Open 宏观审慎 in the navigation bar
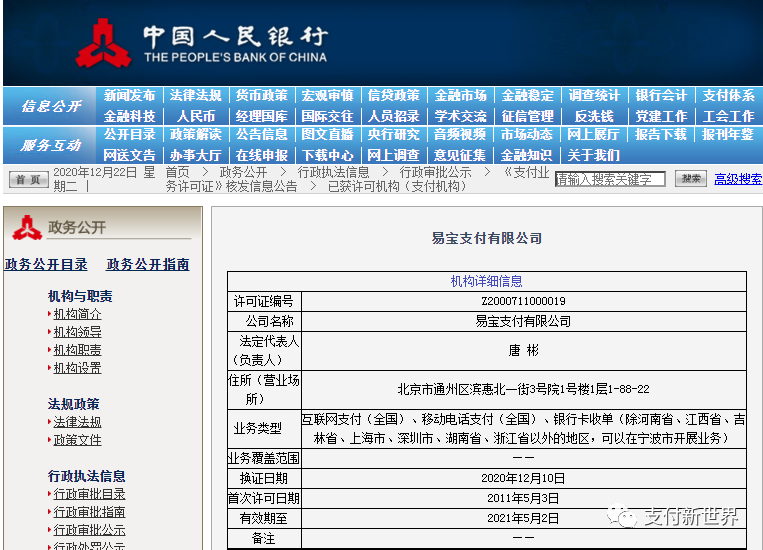763x550 pixels. coord(327,95)
